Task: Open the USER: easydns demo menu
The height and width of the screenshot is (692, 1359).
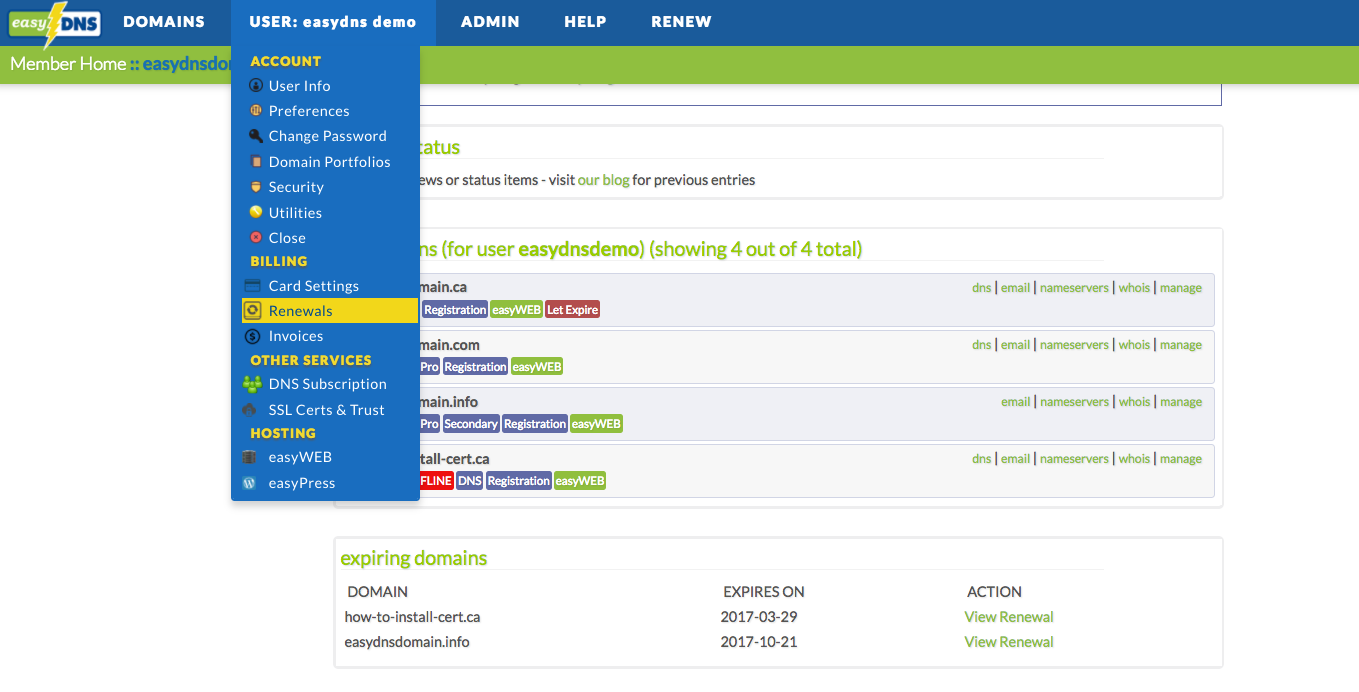Action: [x=333, y=22]
